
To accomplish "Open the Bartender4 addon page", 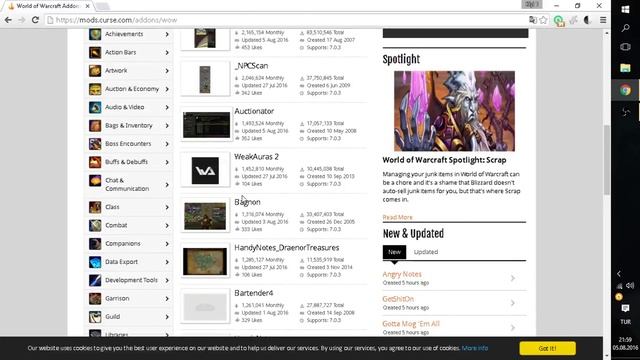I will tap(253, 293).
